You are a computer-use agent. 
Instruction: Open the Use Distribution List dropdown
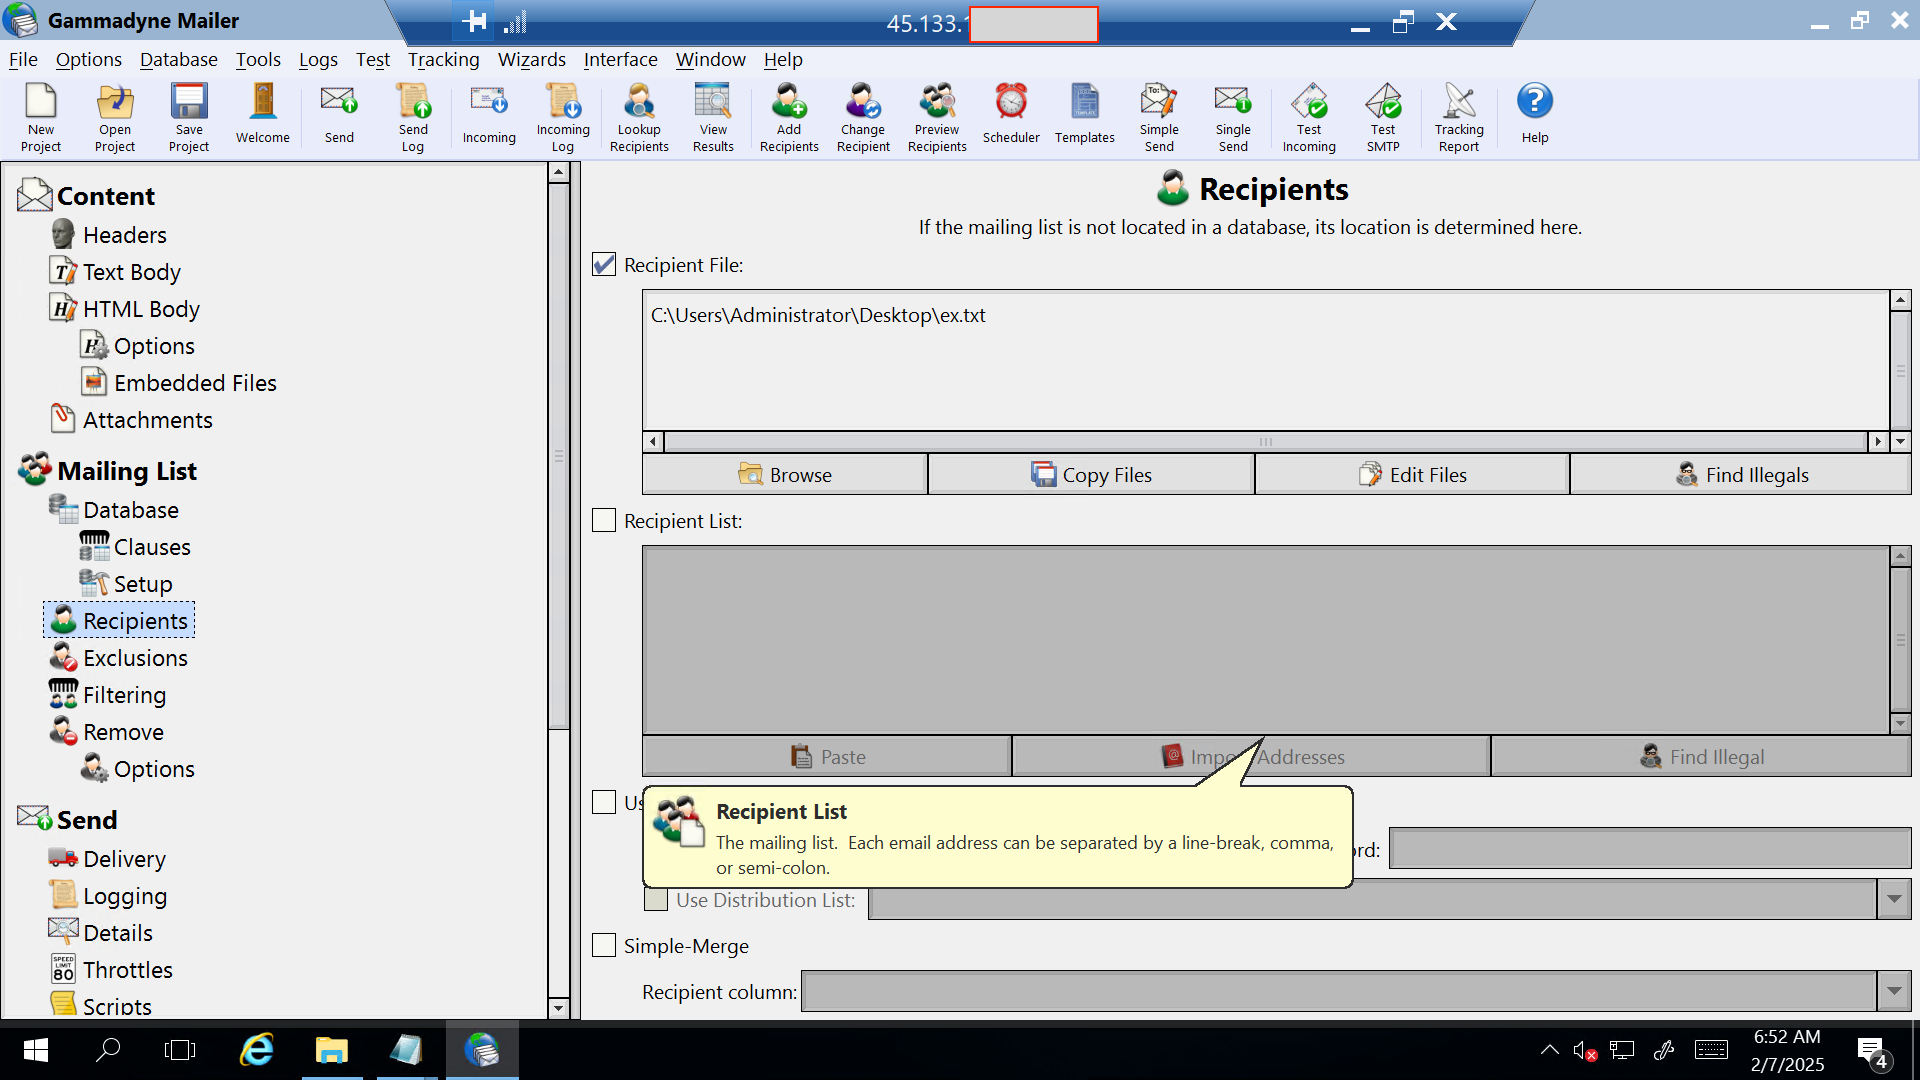pos(1894,900)
